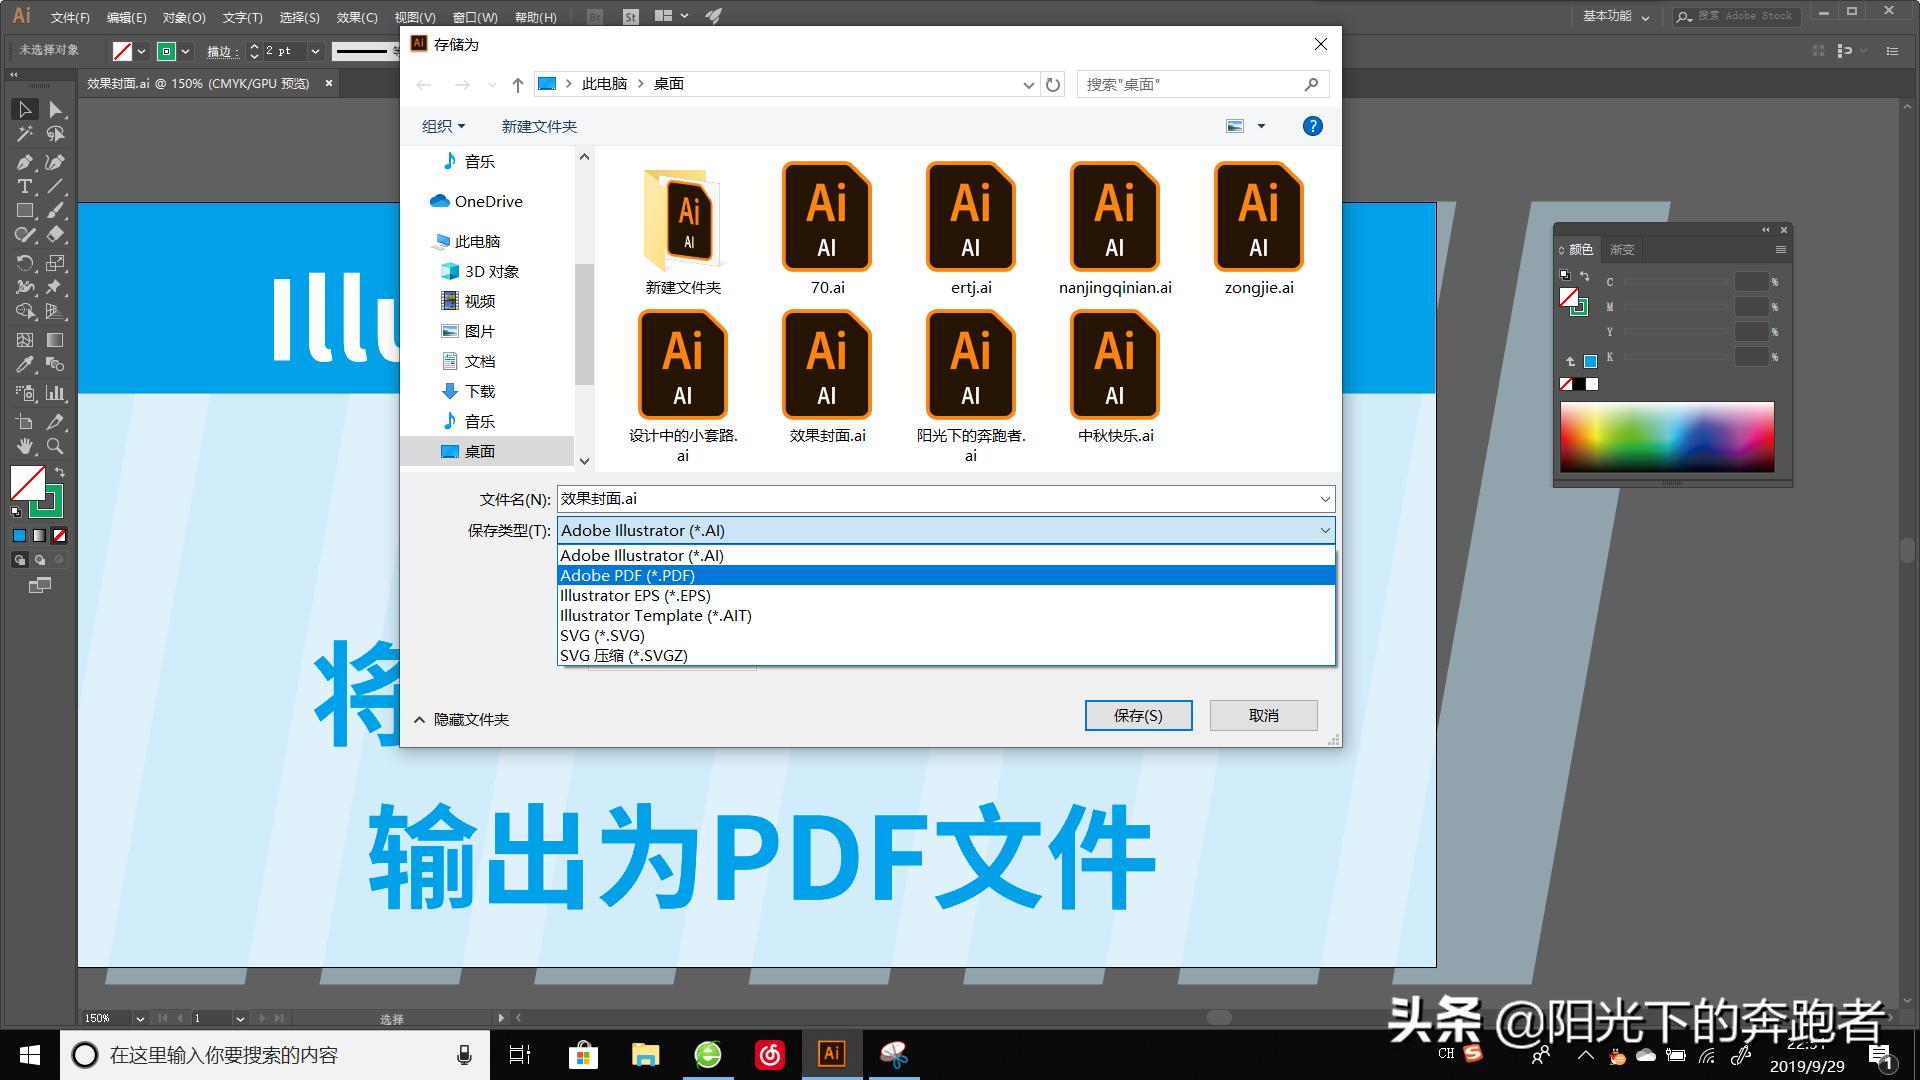The width and height of the screenshot is (1920, 1080).
Task: Switch to the 渐变 tab in Color panel
Action: pyautogui.click(x=1622, y=249)
